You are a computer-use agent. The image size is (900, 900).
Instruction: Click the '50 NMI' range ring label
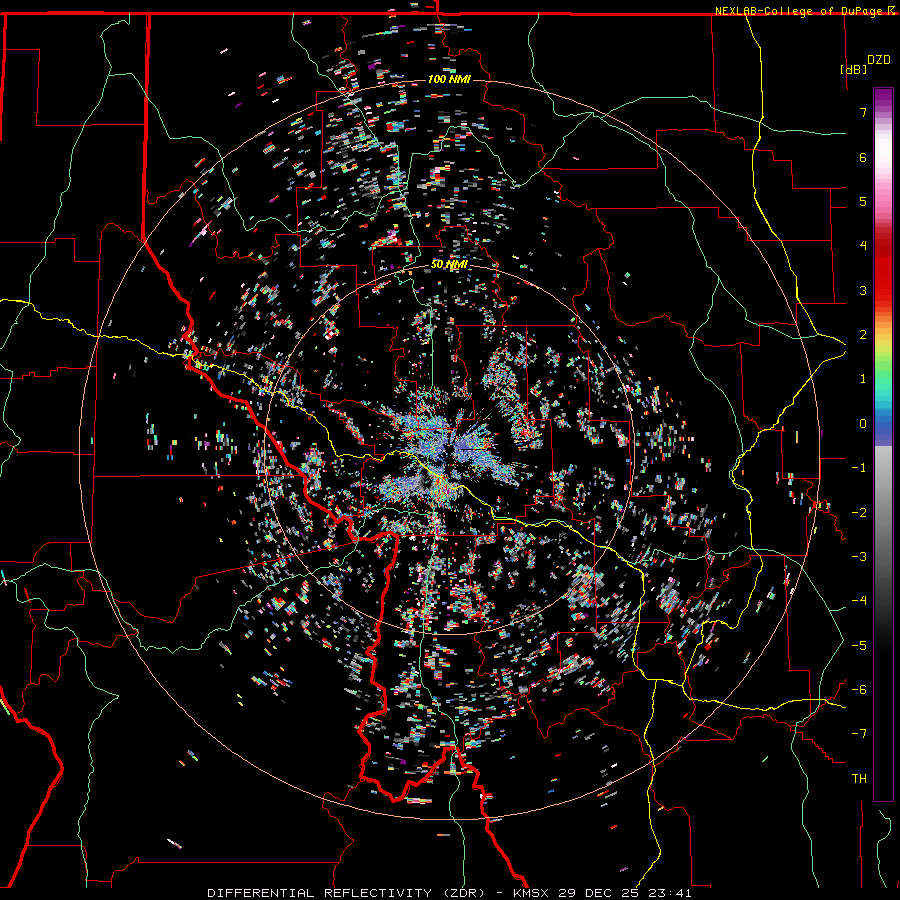[x=449, y=264]
